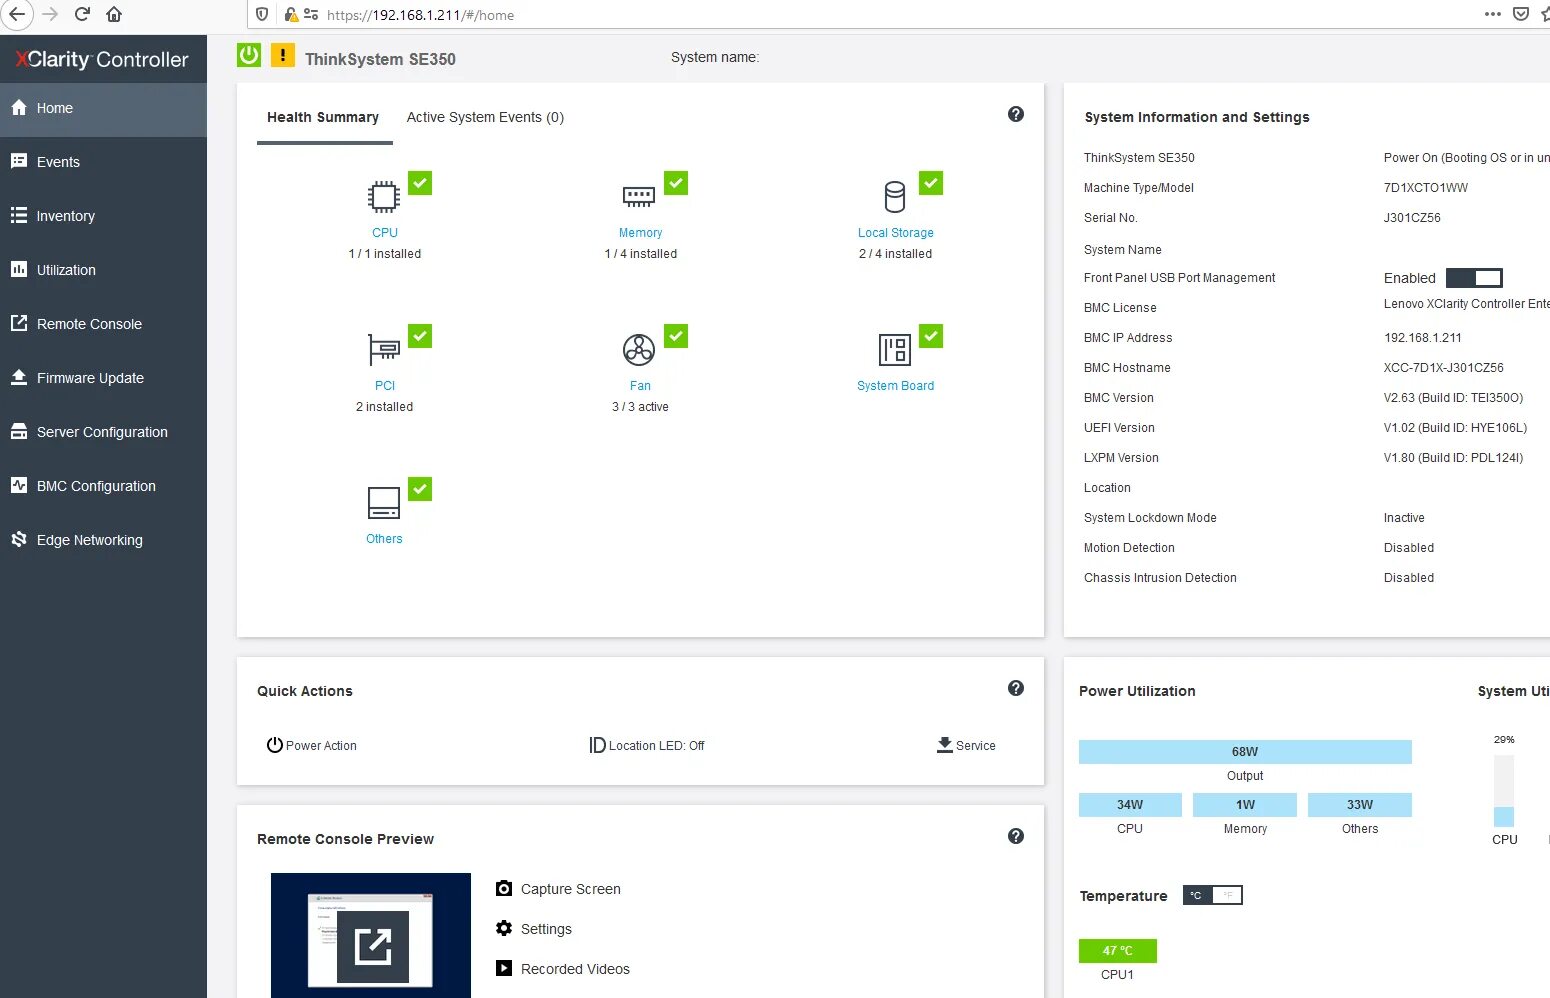Click the 68W Output power bar
Image resolution: width=1550 pixels, height=998 pixels.
pos(1245,752)
